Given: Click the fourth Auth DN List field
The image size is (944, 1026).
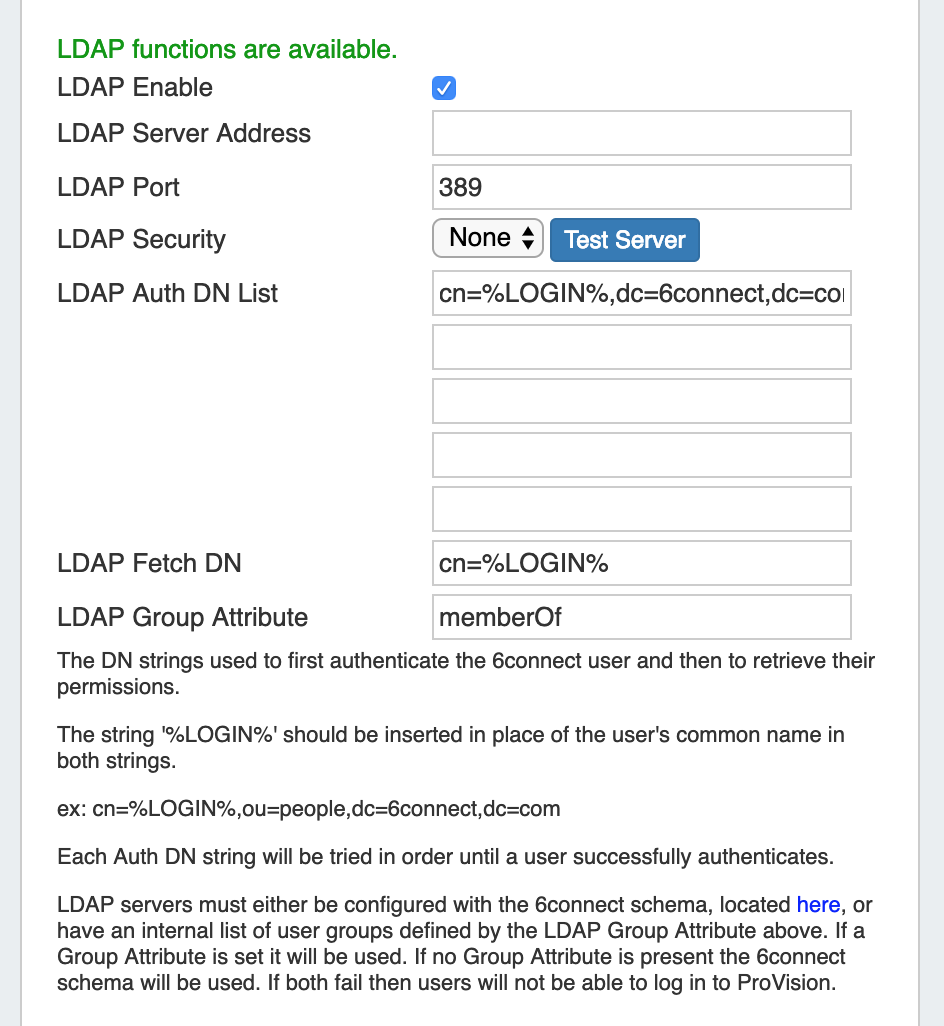Looking at the screenshot, I should (641, 455).
